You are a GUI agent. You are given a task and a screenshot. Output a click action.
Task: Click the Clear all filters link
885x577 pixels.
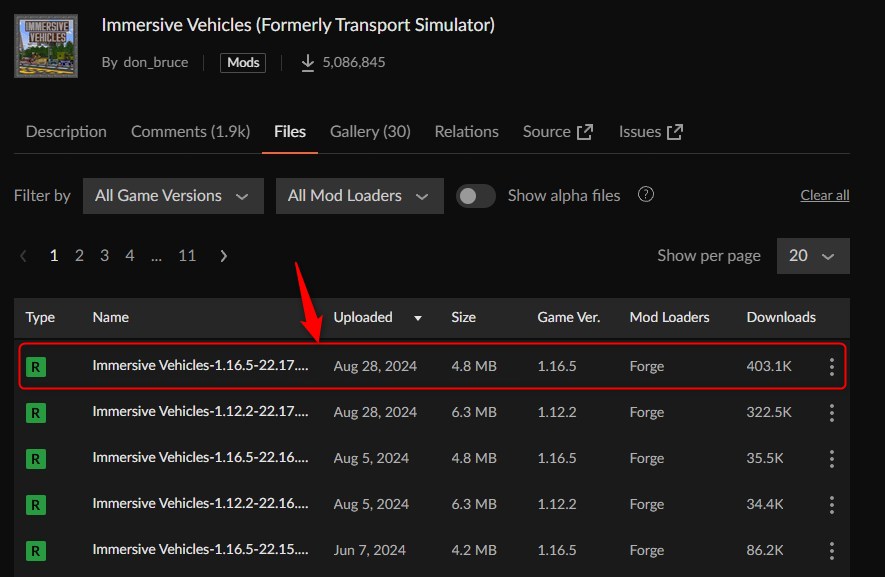825,195
